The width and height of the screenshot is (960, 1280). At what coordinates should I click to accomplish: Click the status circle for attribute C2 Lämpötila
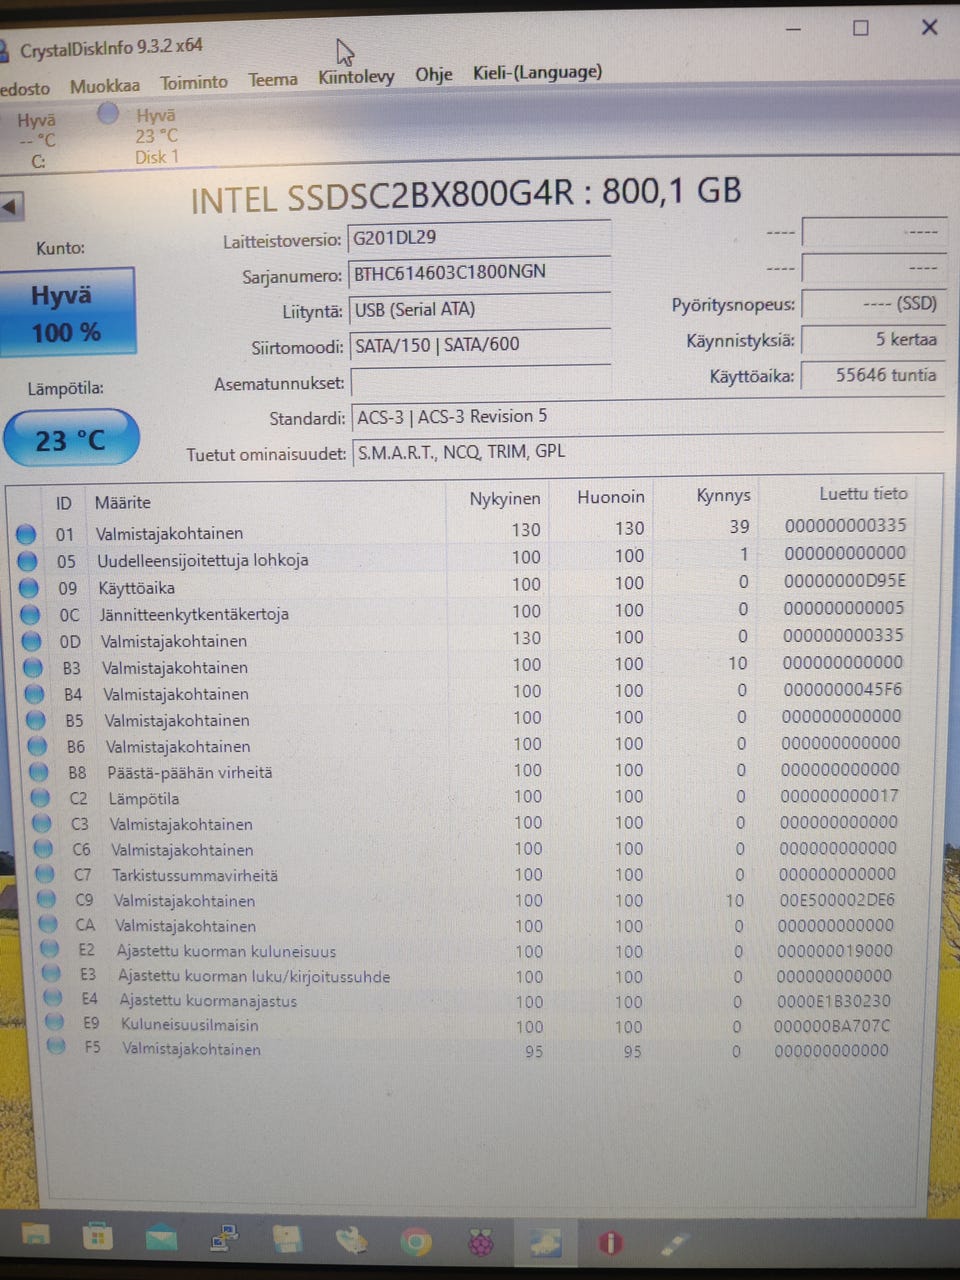click(x=39, y=798)
